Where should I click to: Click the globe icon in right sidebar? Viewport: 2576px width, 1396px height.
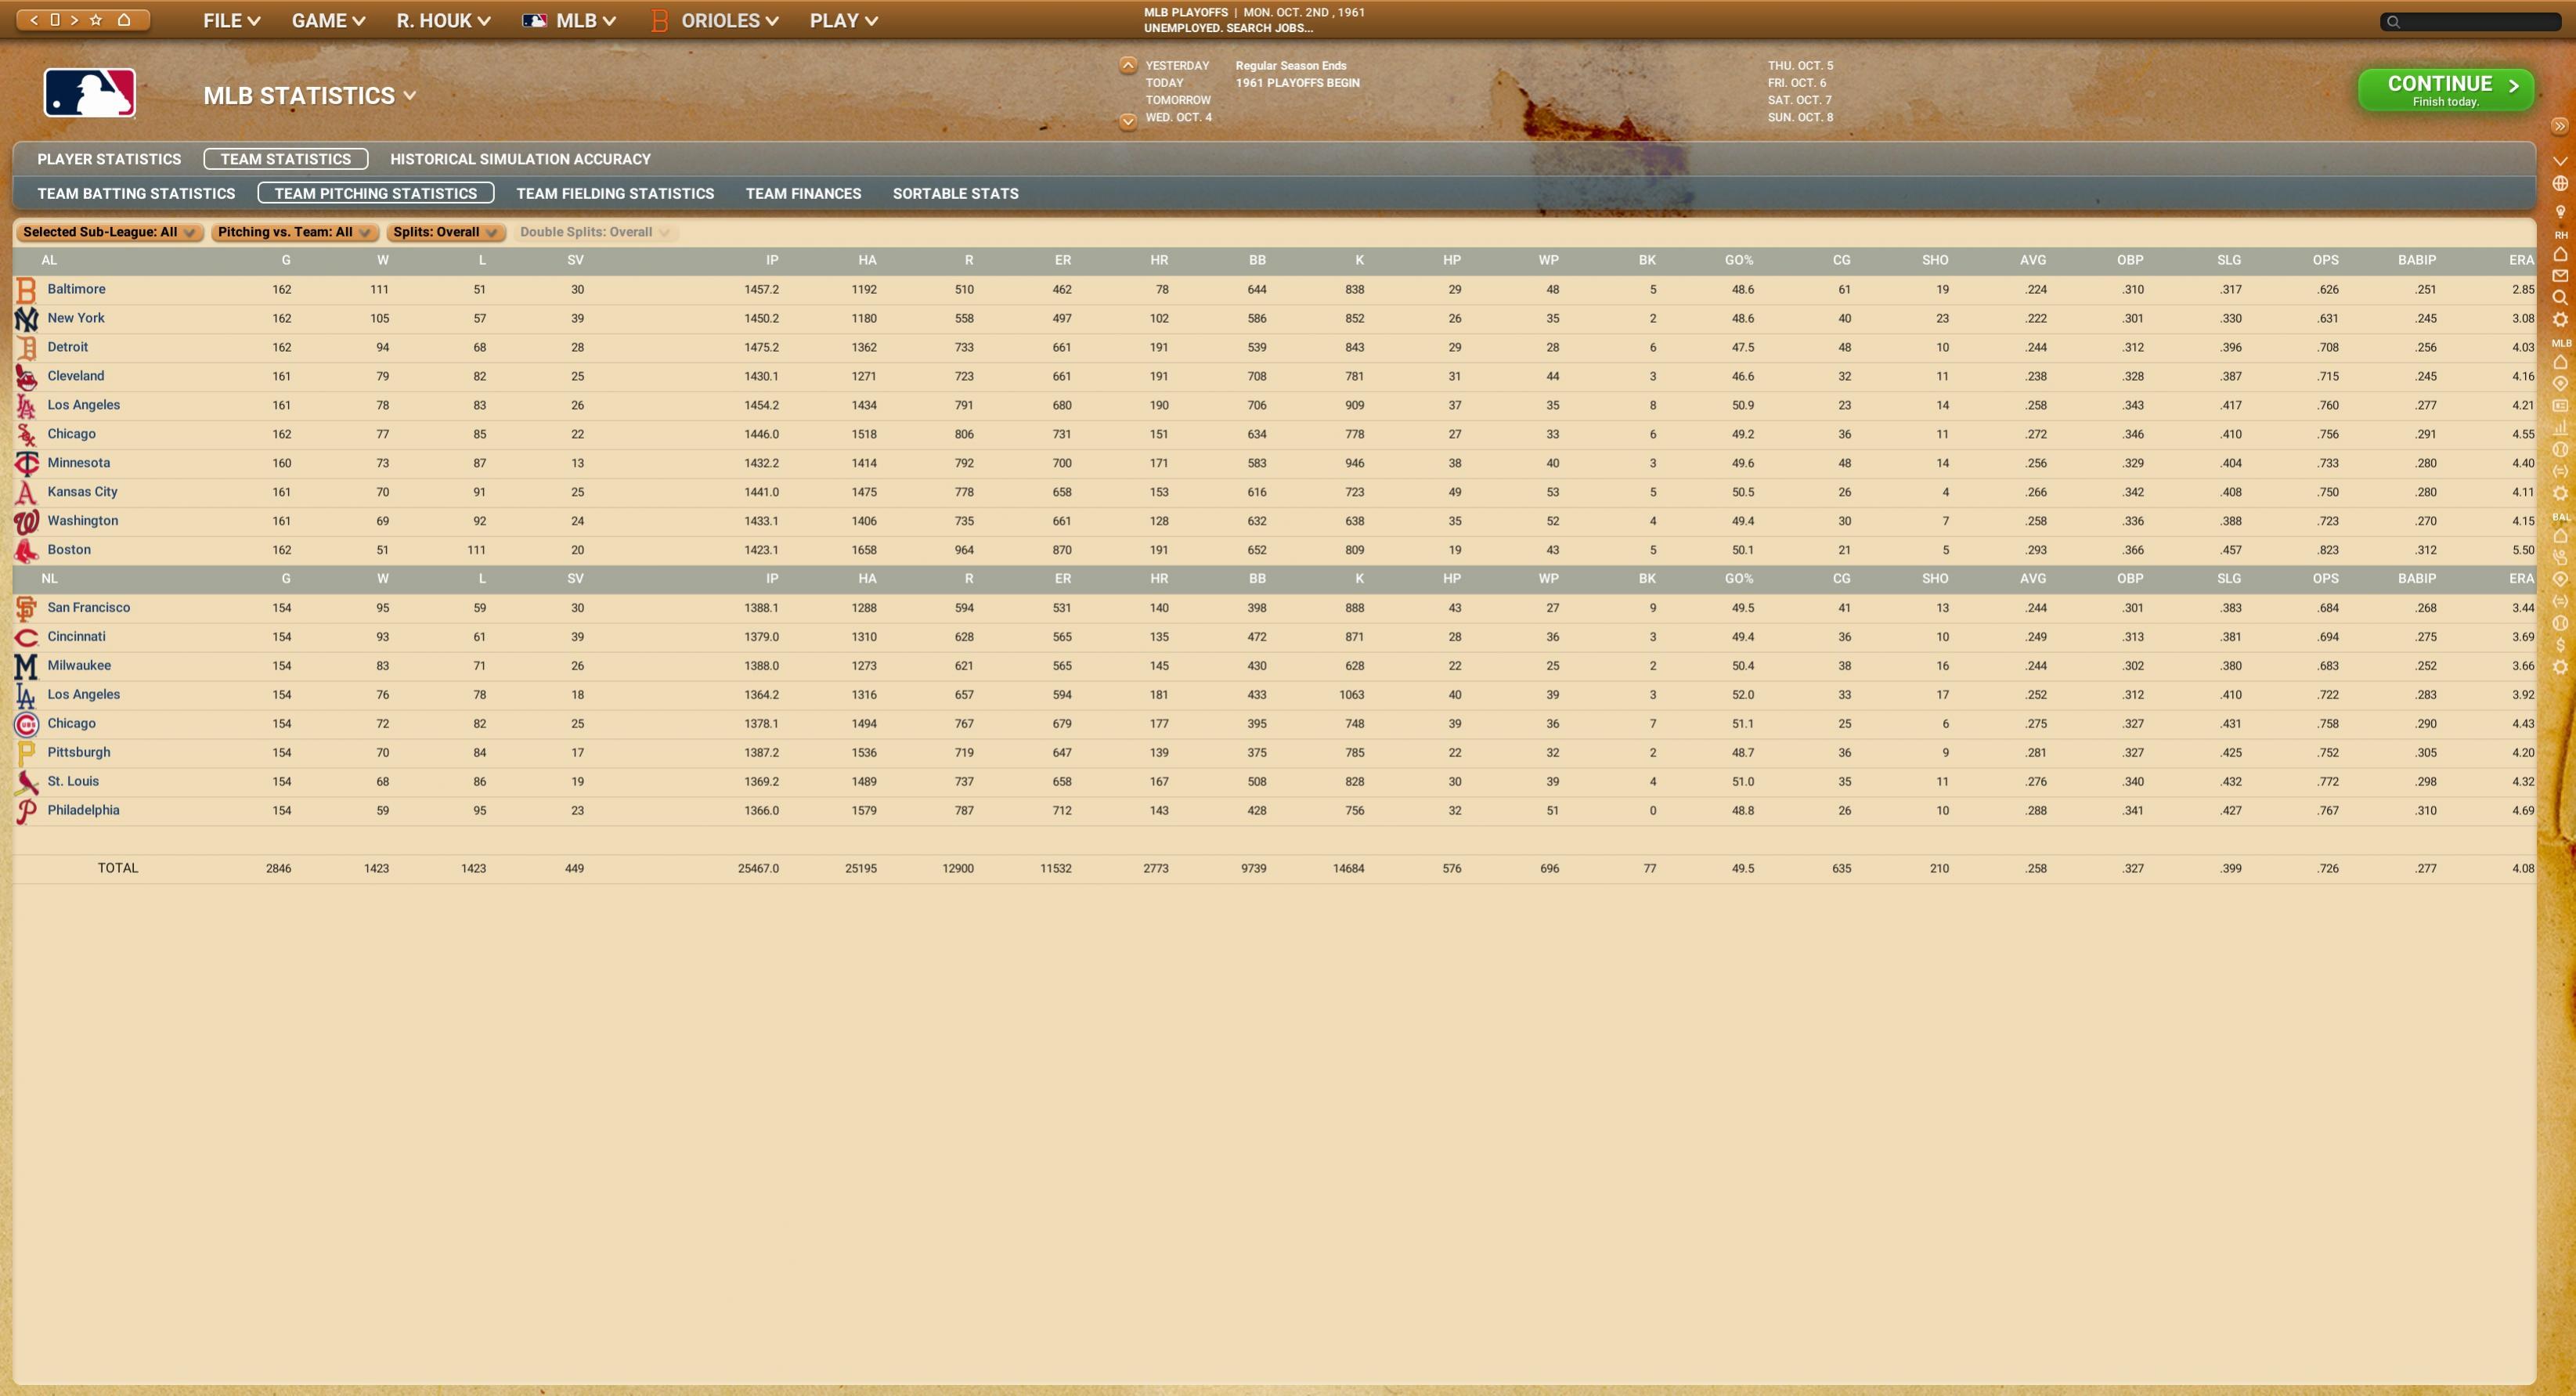click(2560, 184)
